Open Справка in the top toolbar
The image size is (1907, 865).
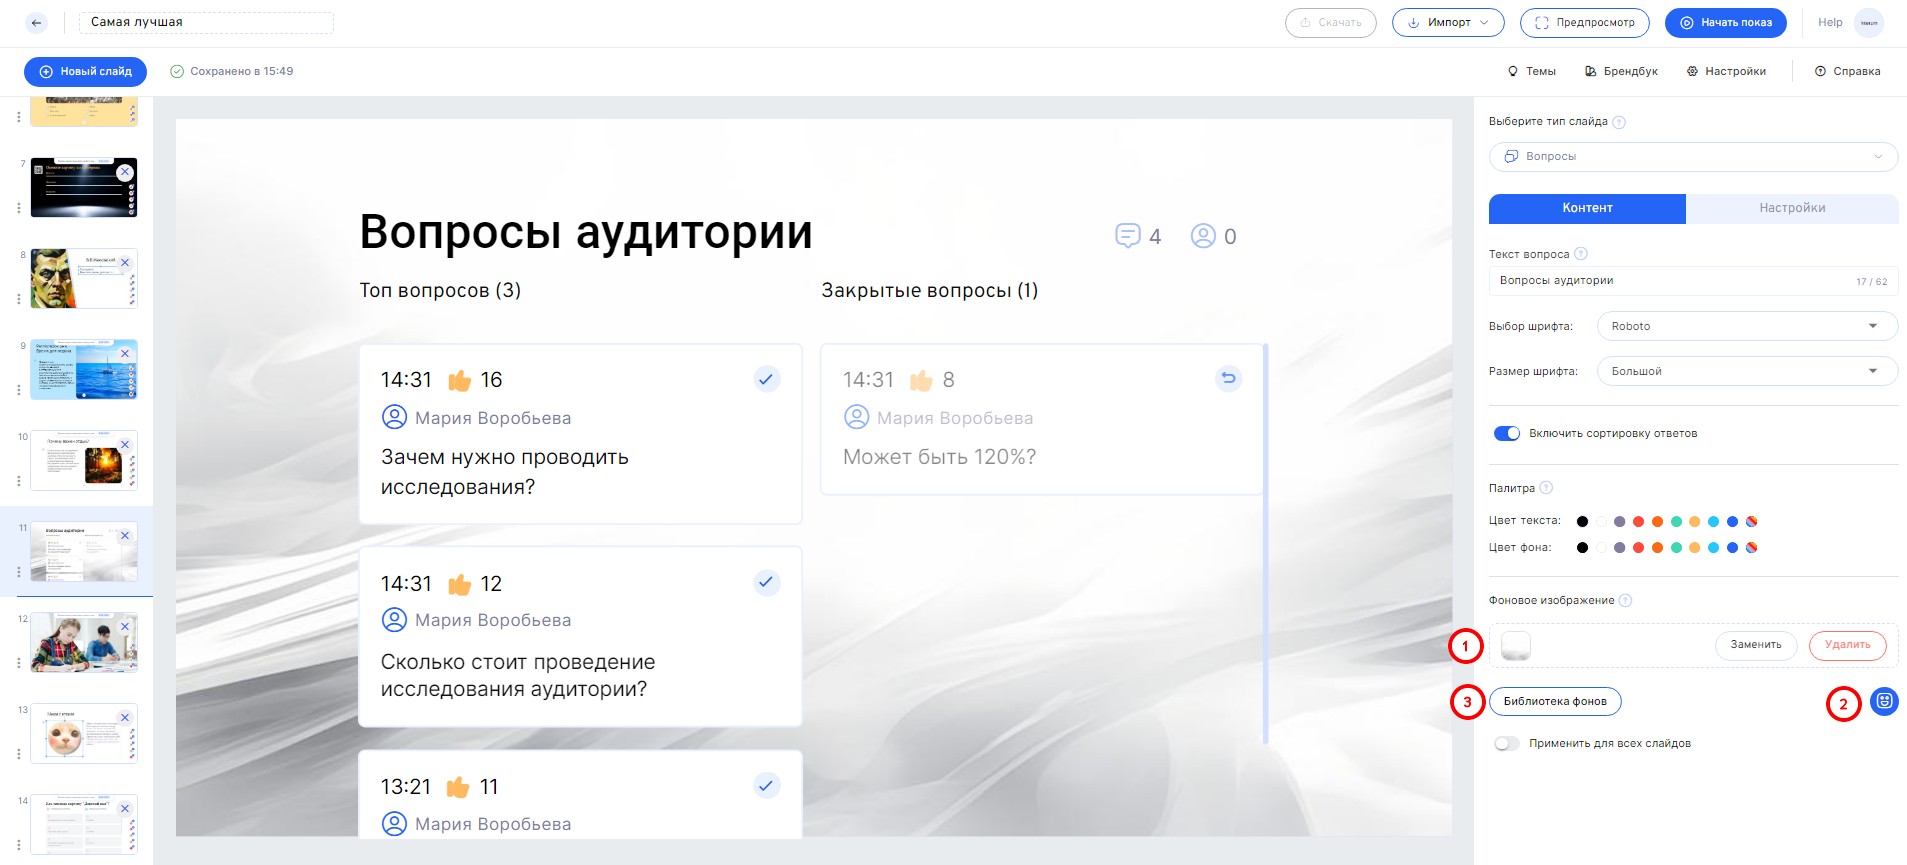click(x=1847, y=71)
